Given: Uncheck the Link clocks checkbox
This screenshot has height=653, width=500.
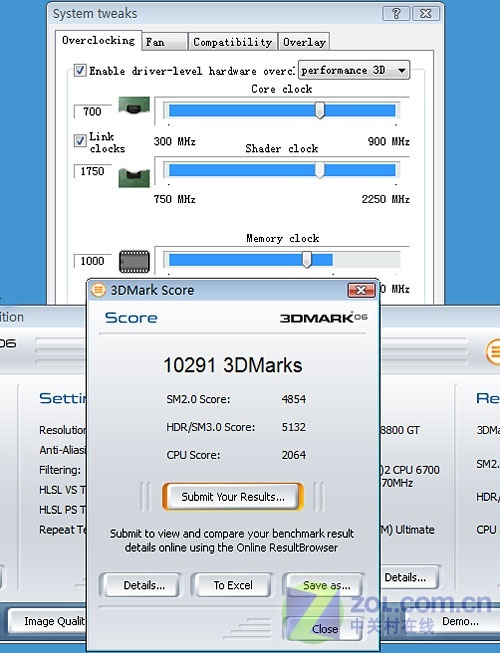Looking at the screenshot, I should [x=80, y=140].
